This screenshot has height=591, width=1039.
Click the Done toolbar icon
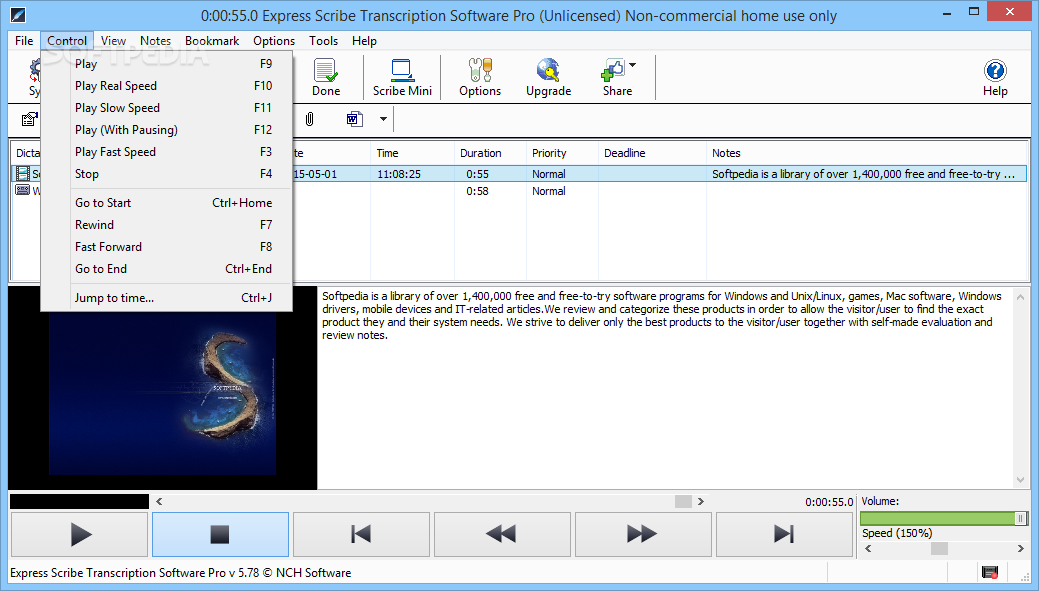click(x=325, y=78)
